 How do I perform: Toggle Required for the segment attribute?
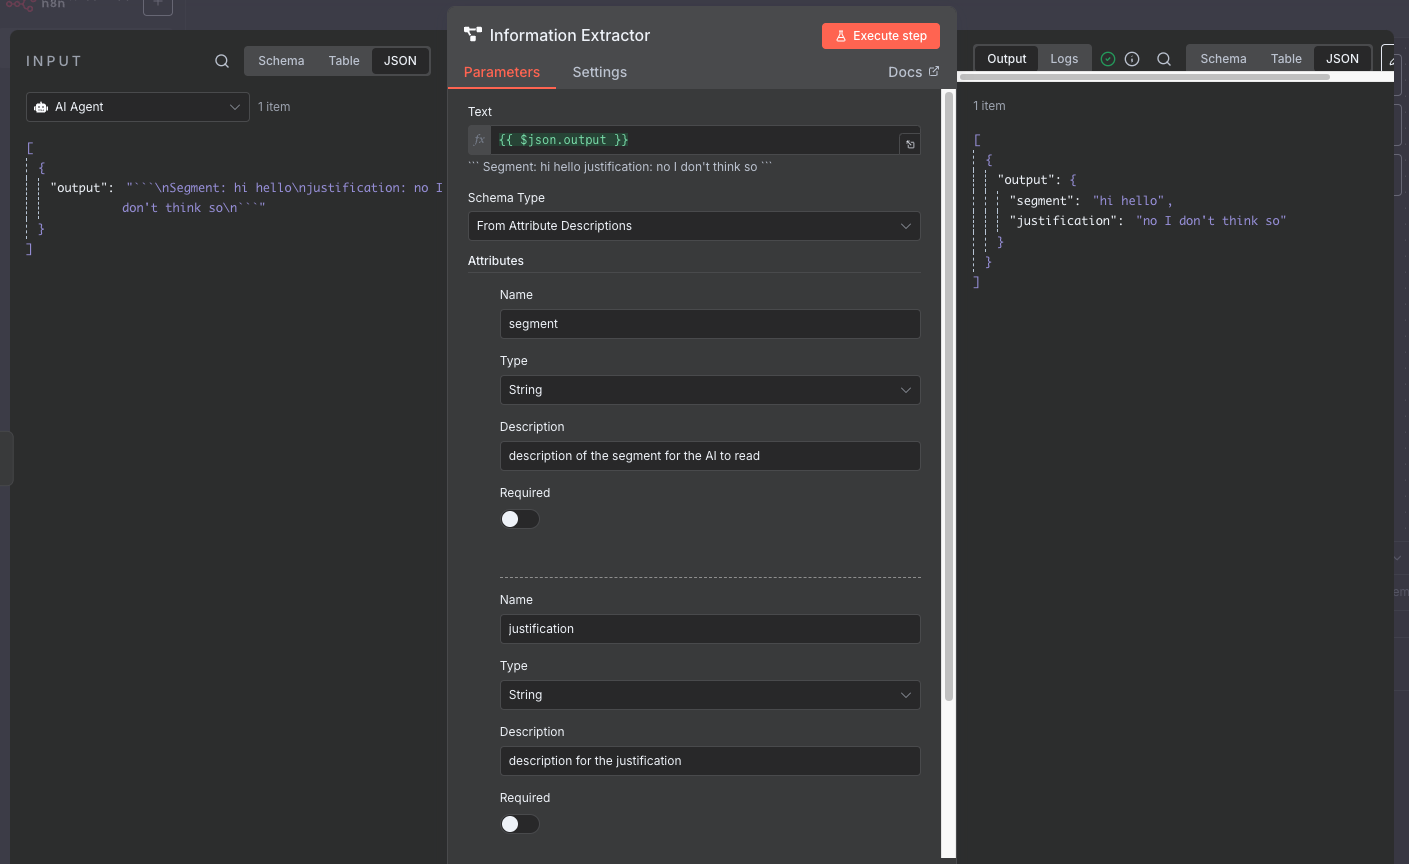(519, 519)
